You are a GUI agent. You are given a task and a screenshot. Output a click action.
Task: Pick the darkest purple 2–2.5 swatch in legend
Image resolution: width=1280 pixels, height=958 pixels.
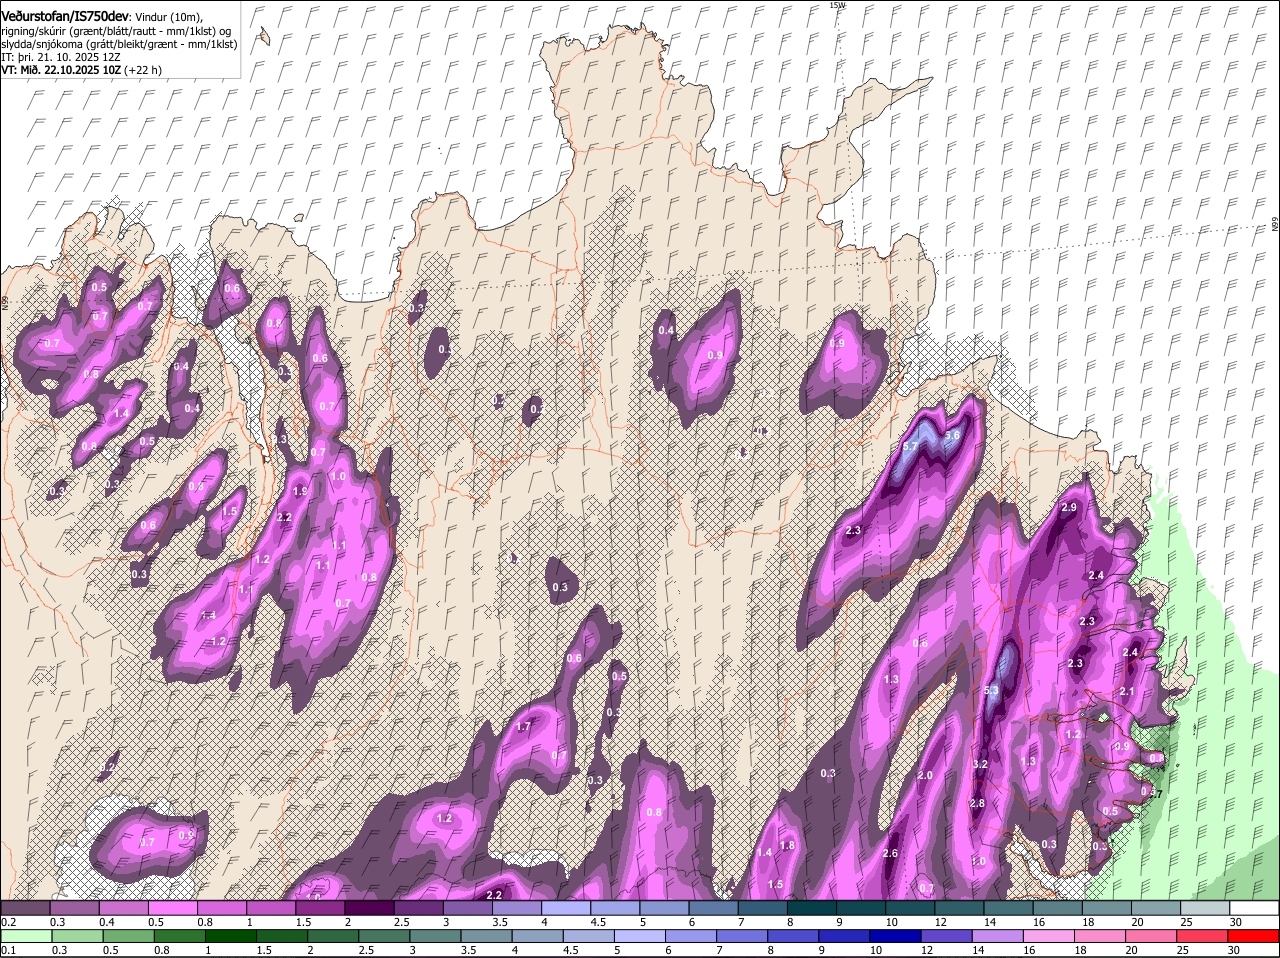coord(369,907)
